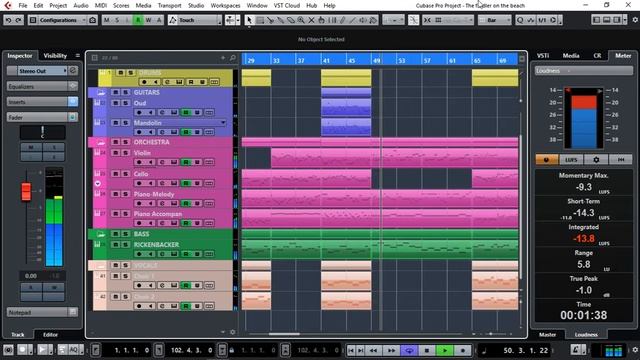Click the fader volume value field 0.00

(31, 276)
